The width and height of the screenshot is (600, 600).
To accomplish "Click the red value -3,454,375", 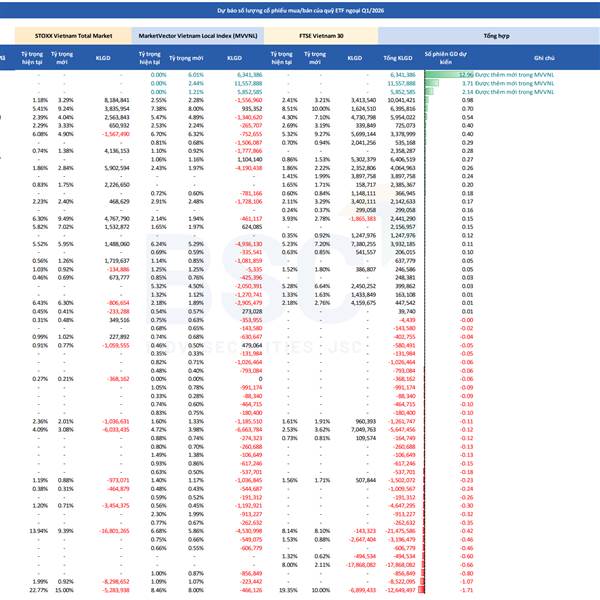I will [116, 505].
